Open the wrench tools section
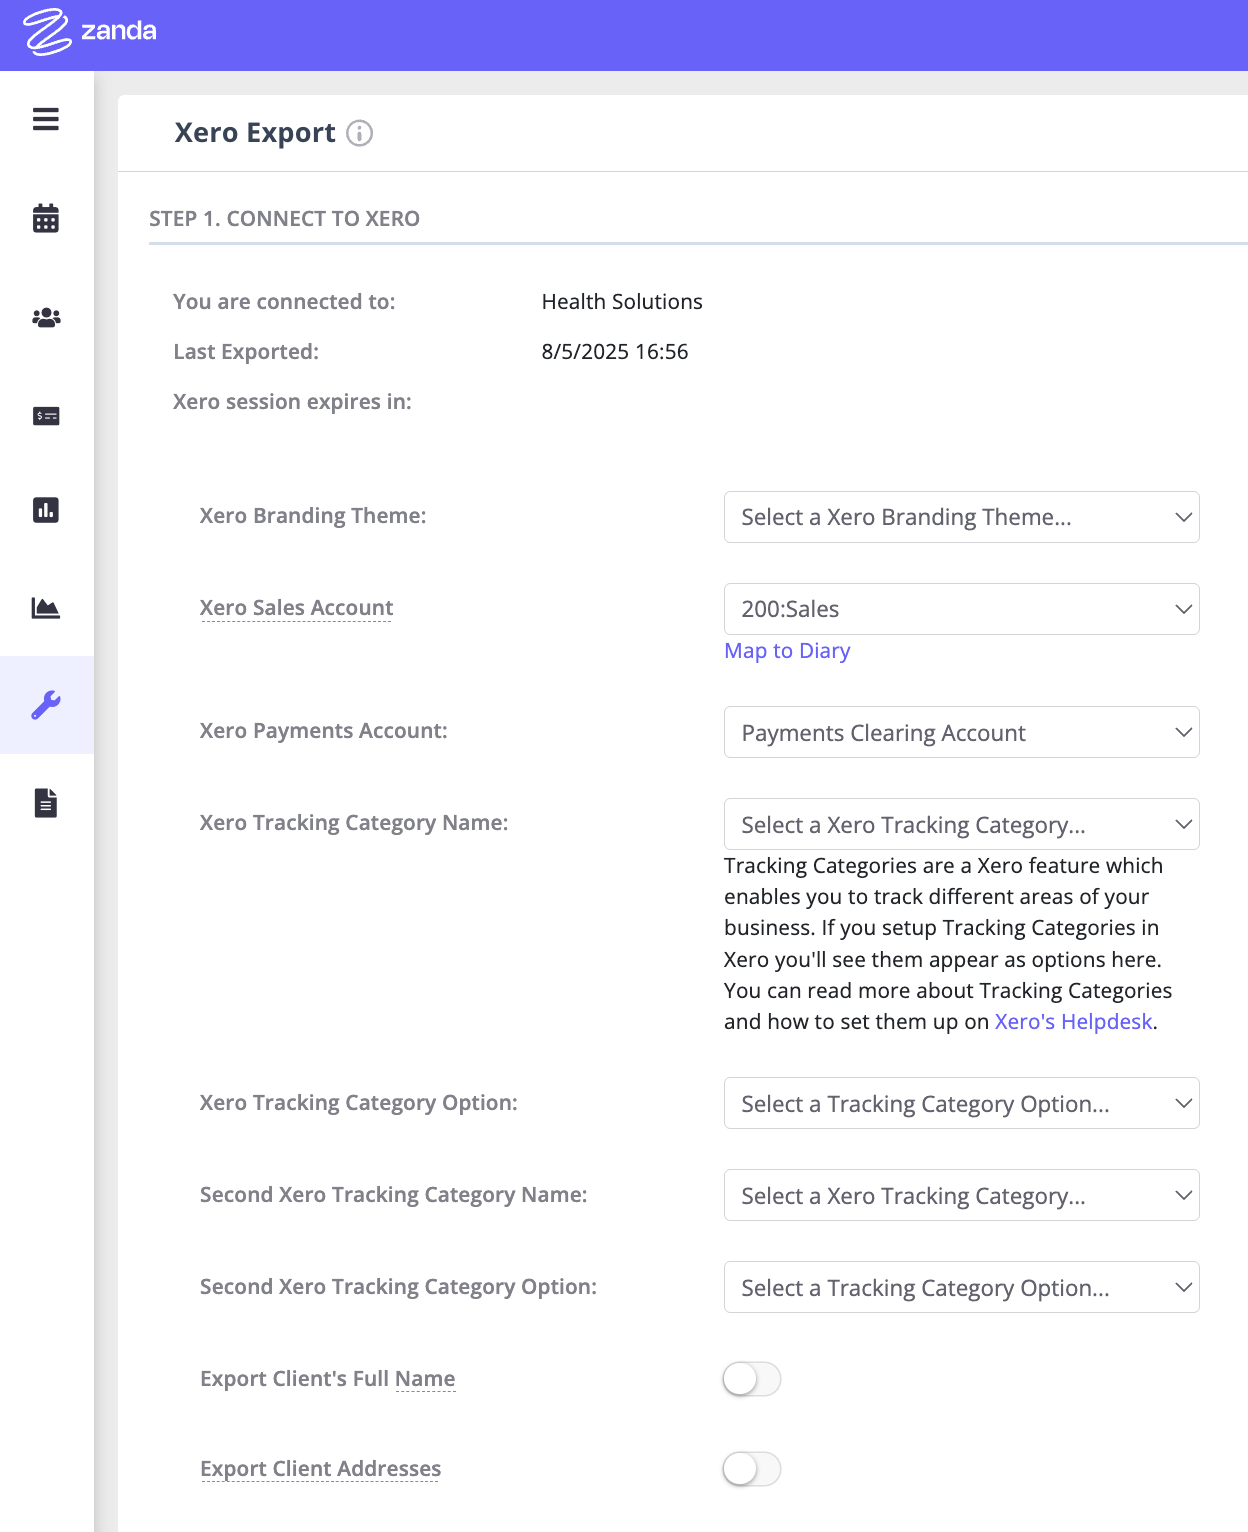Viewport: 1248px width, 1532px height. coord(46,705)
